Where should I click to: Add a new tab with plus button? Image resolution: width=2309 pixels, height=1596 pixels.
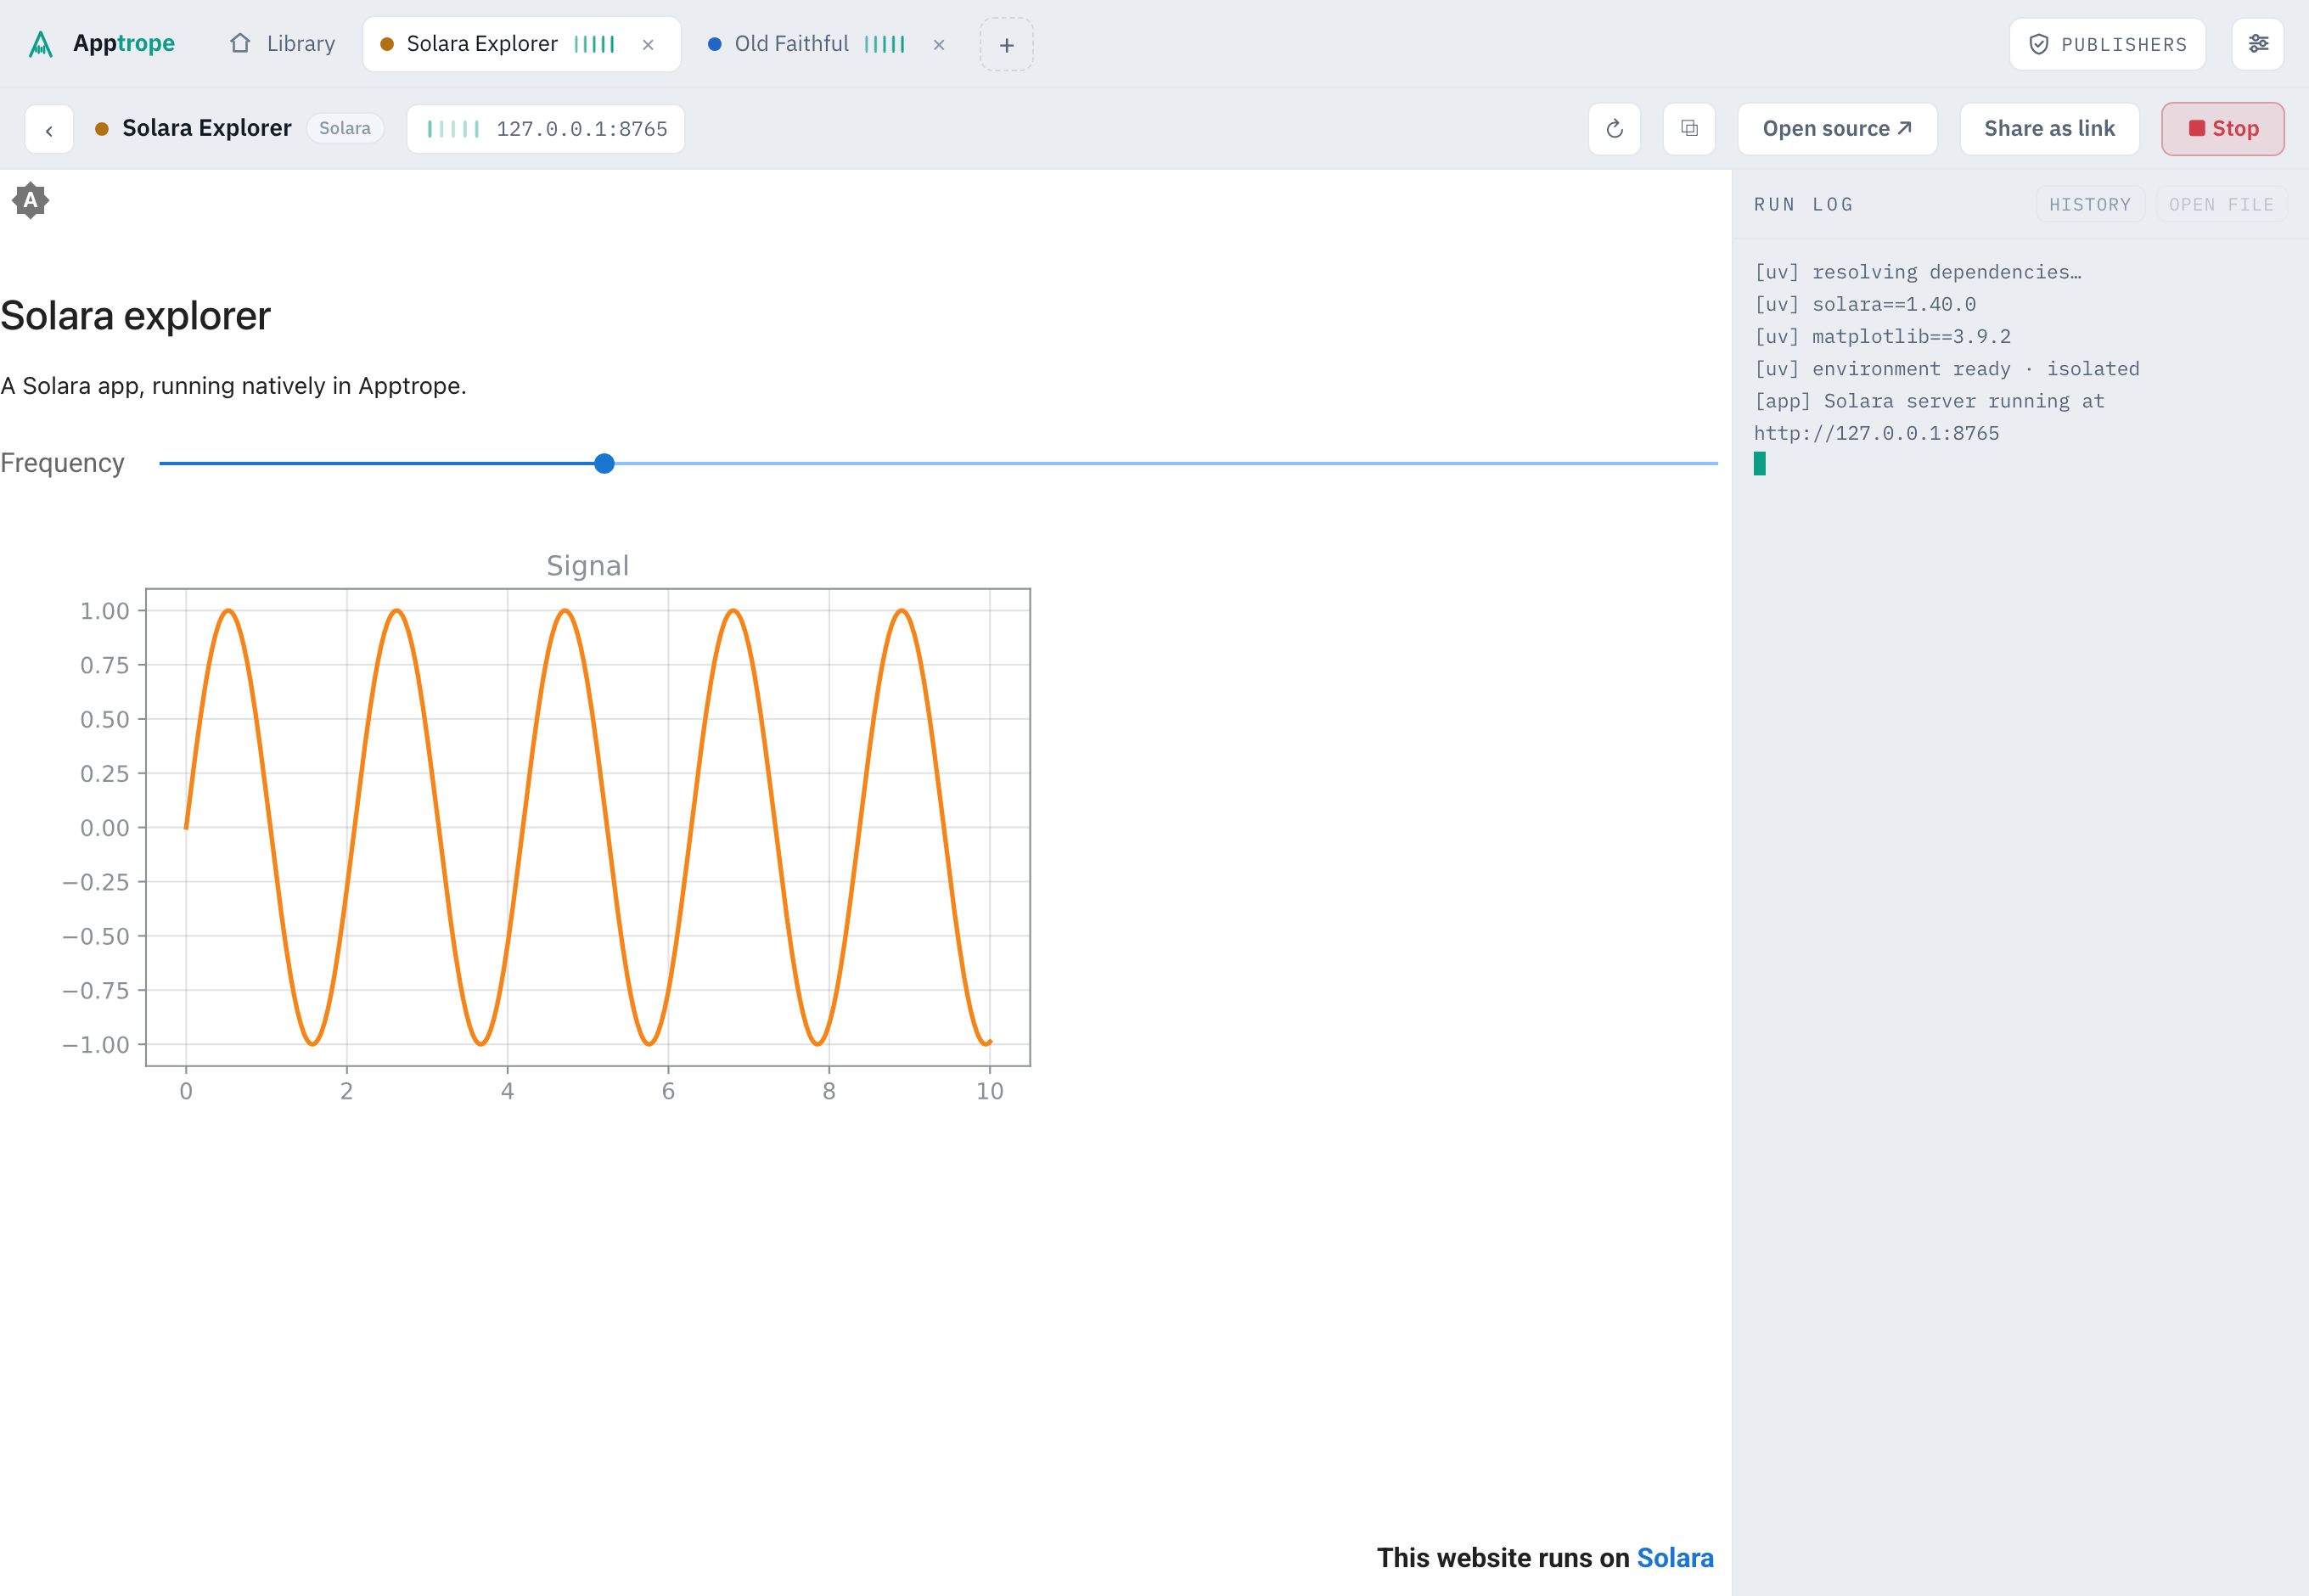pos(1006,45)
